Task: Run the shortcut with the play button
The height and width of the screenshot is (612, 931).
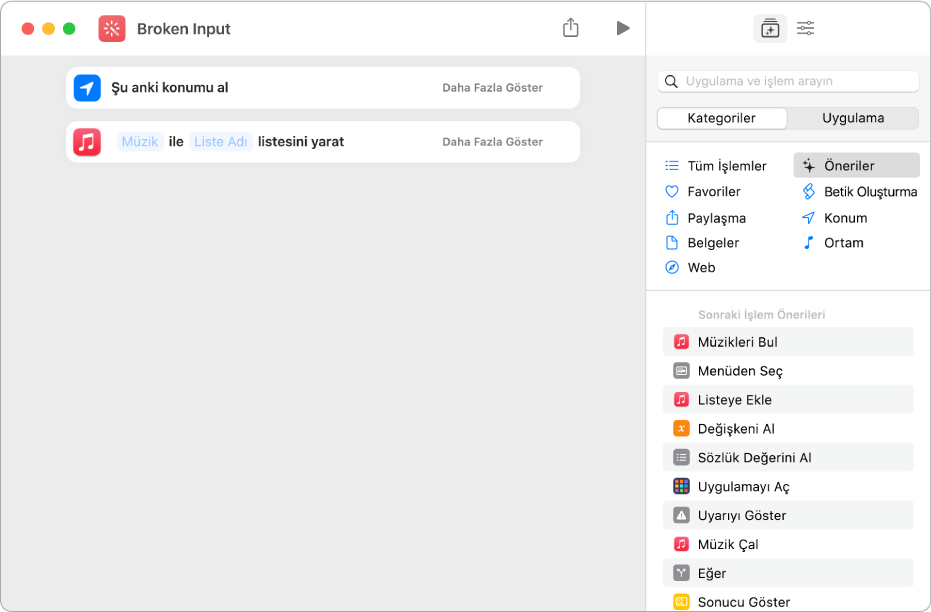Action: tap(623, 28)
